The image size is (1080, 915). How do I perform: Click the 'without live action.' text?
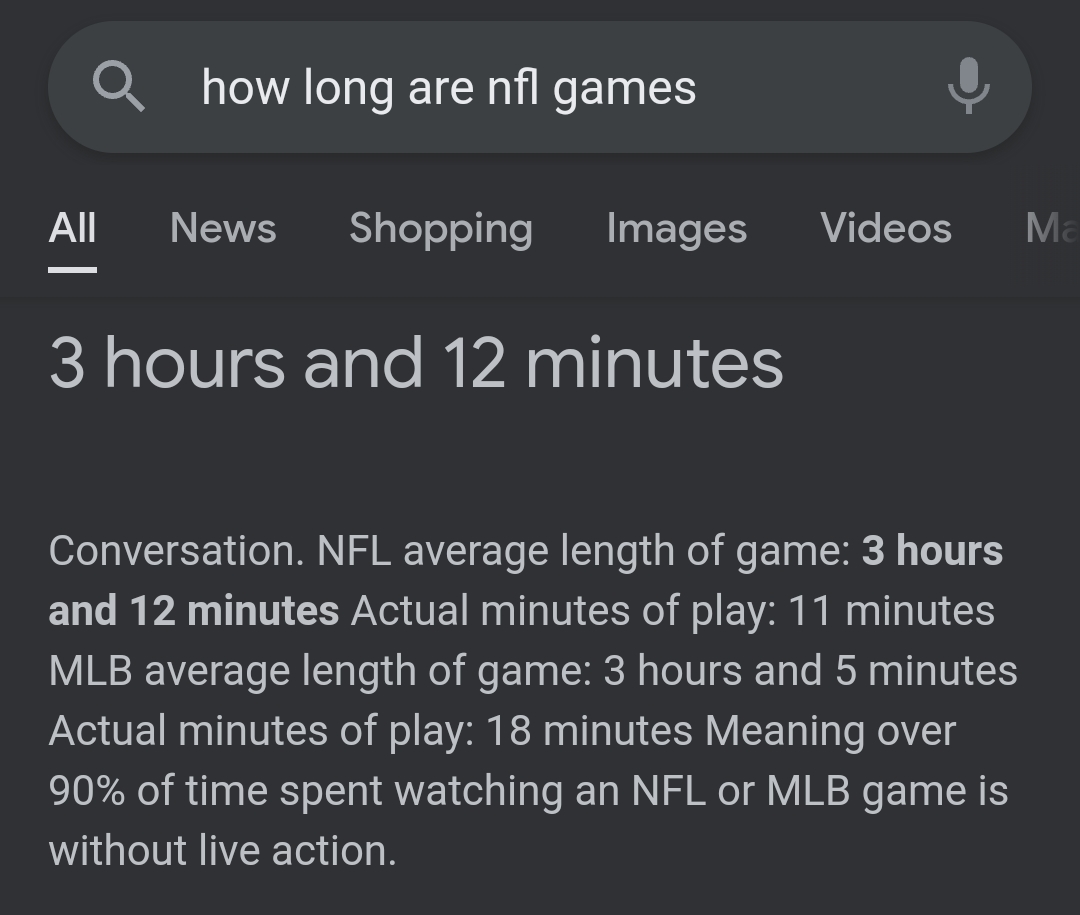(222, 850)
